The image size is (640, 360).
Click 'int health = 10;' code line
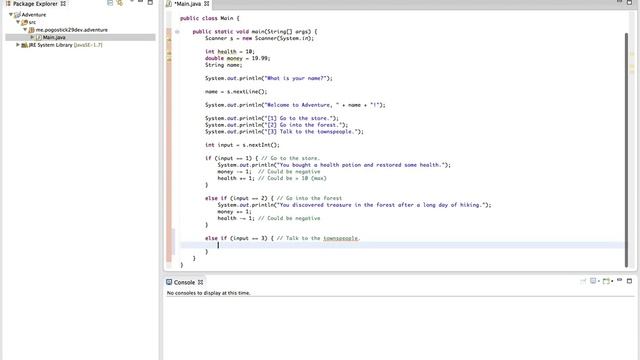pos(230,51)
